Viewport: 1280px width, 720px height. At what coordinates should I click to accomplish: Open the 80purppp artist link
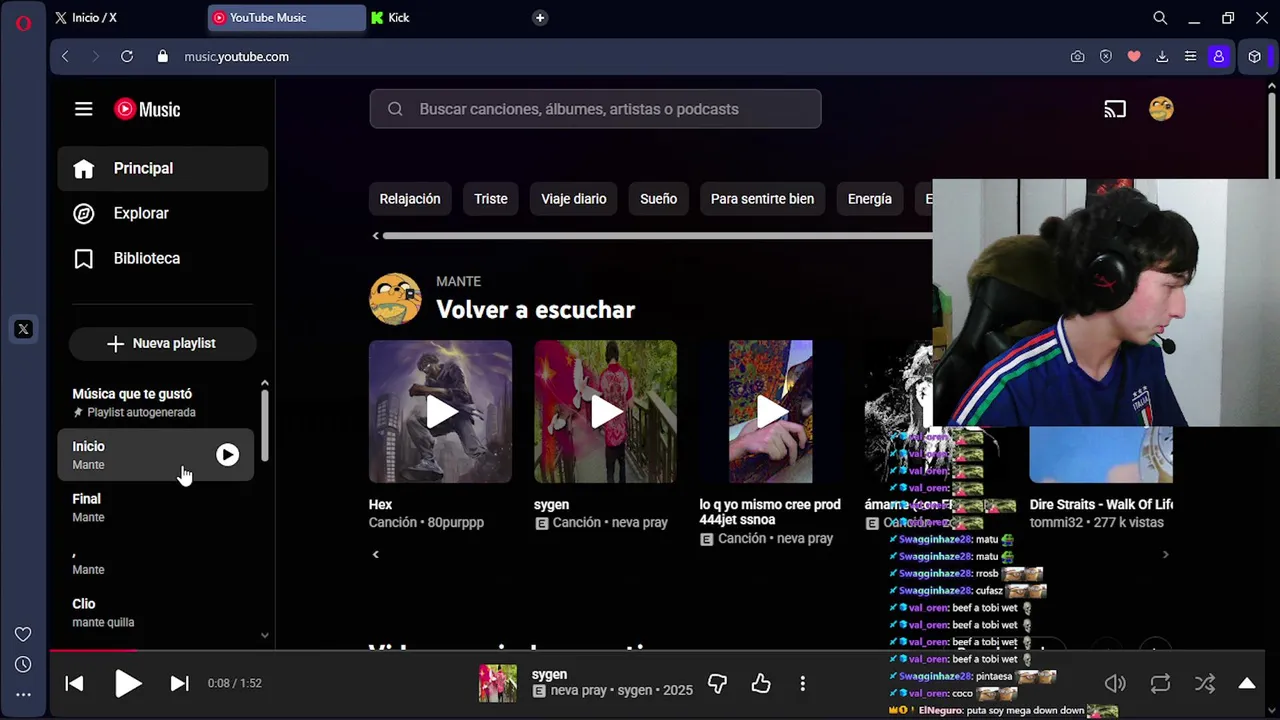tap(455, 522)
